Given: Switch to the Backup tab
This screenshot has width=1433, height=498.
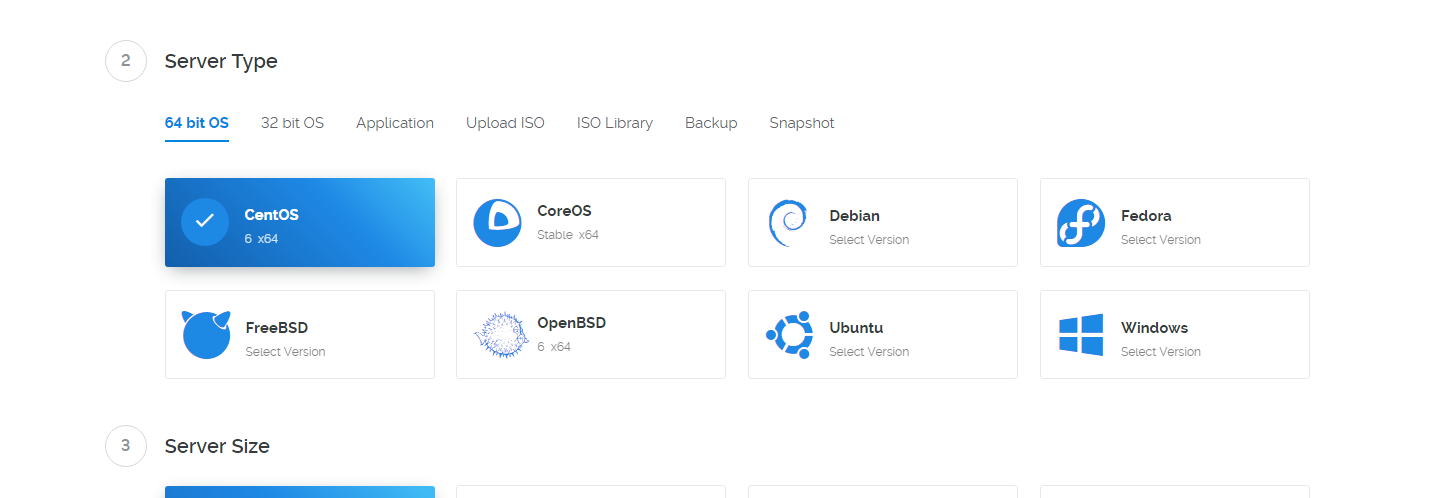Looking at the screenshot, I should pos(711,123).
